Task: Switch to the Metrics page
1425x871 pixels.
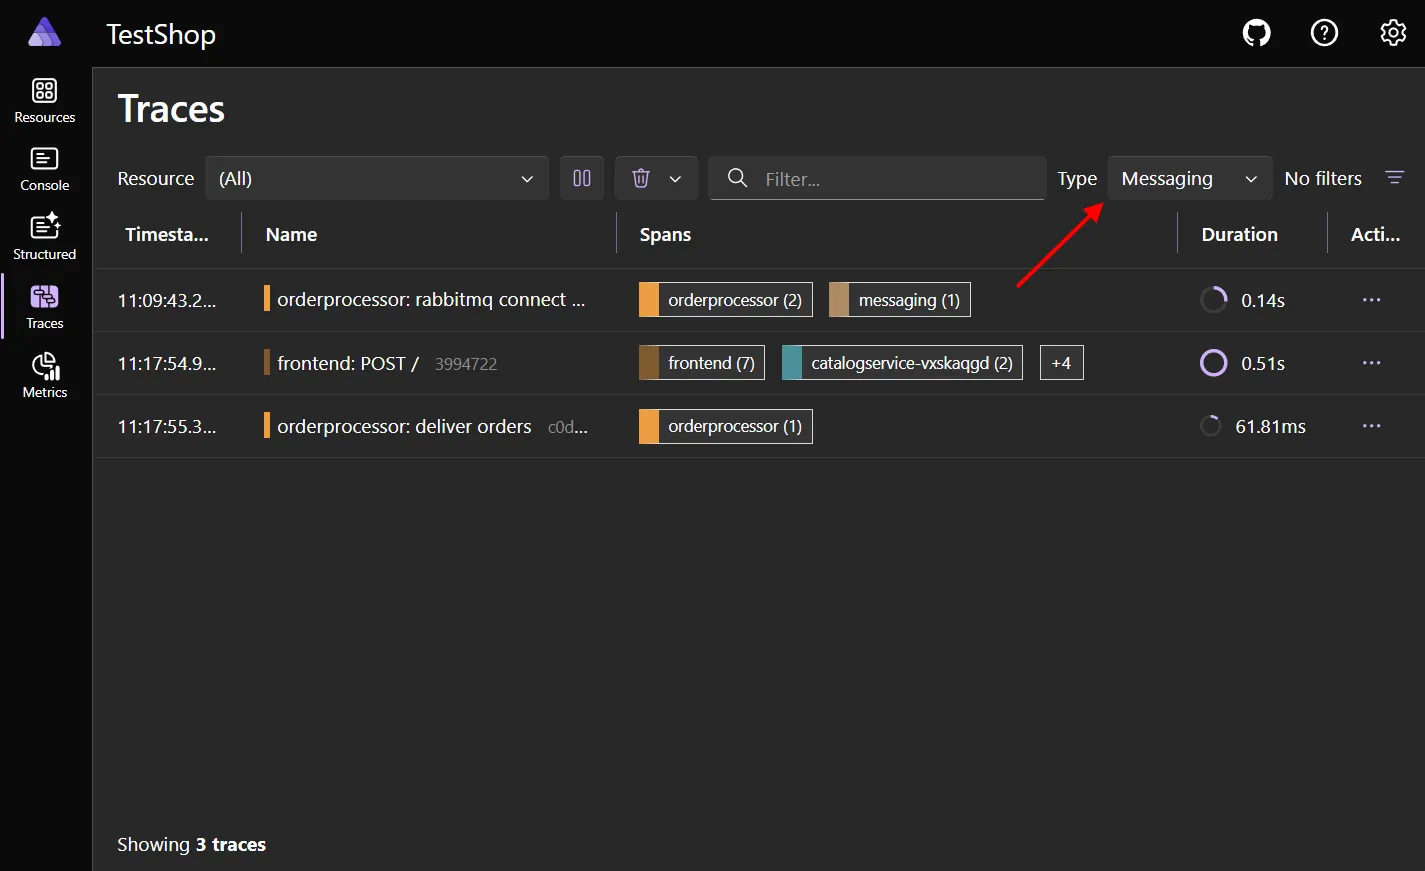Action: click(x=44, y=376)
